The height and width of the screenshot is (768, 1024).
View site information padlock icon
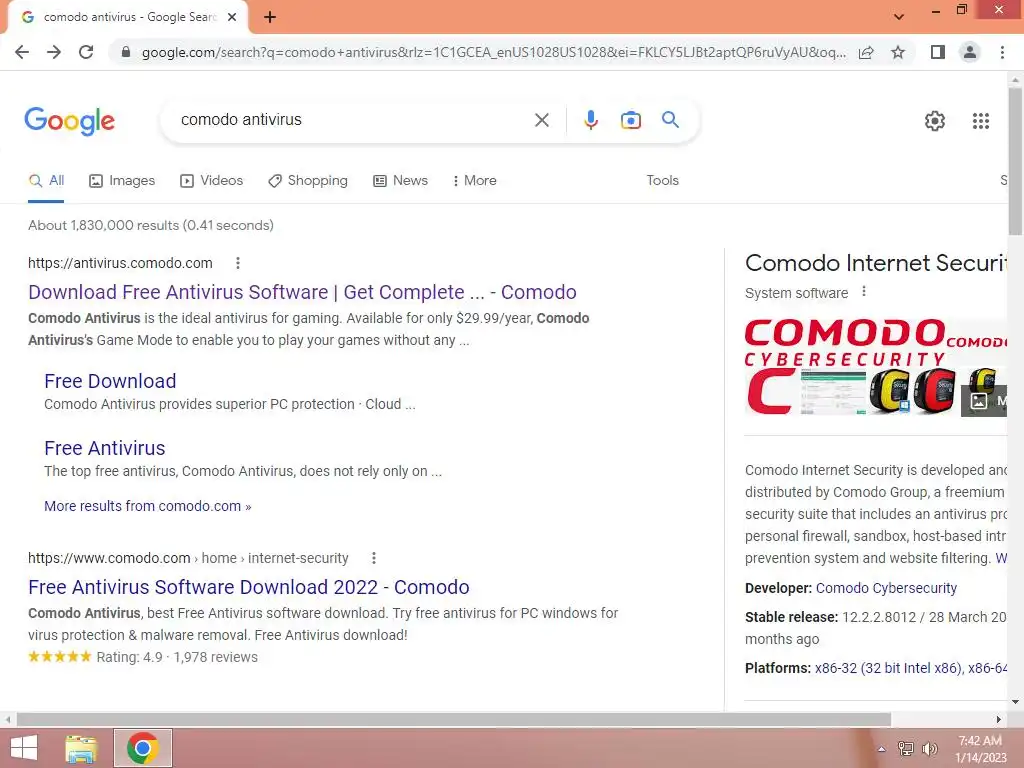coord(126,52)
